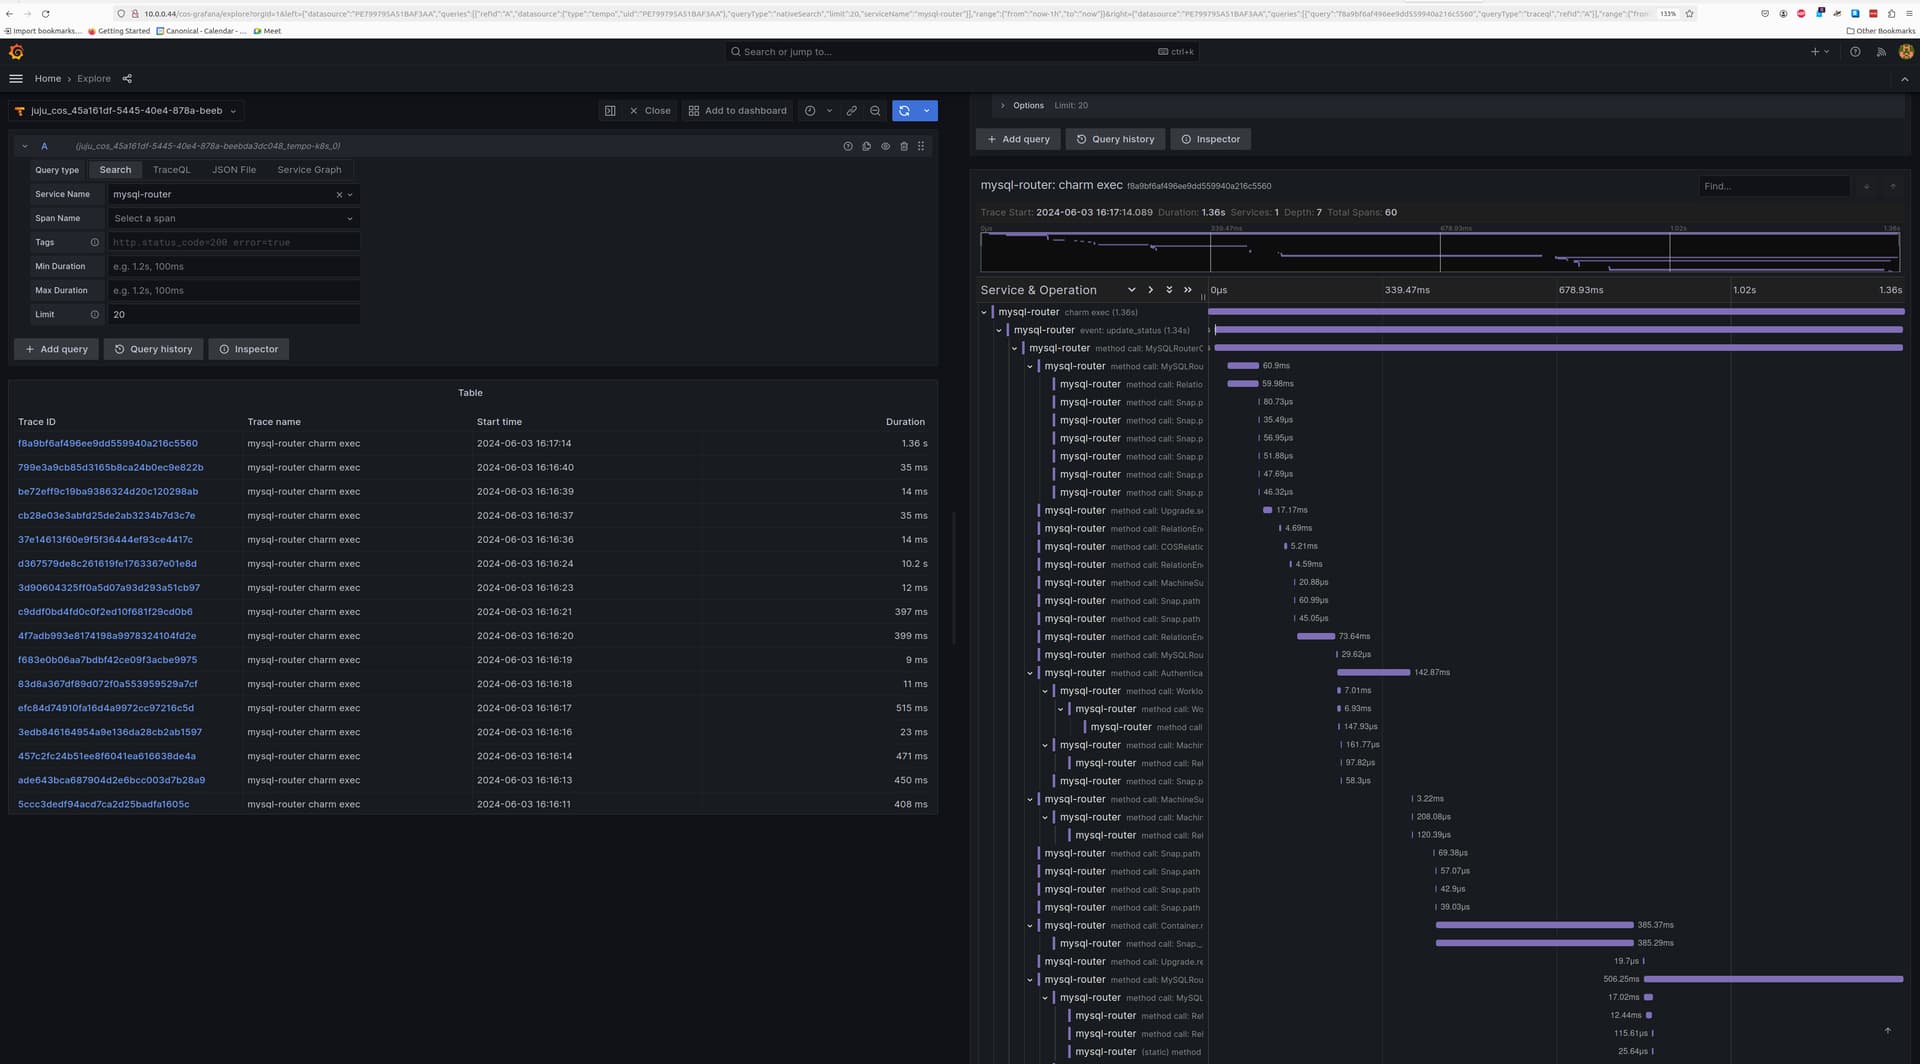
Task: Select the Service Graph query type tab
Action: coord(309,170)
